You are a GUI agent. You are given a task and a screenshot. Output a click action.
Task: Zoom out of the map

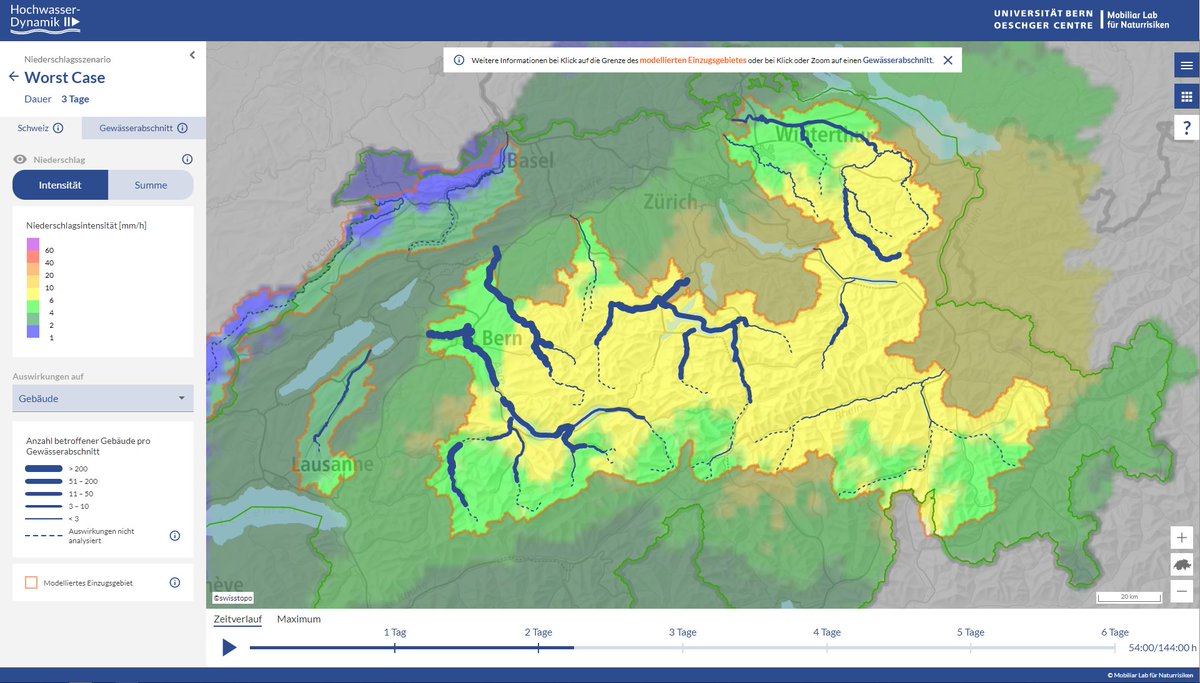(x=1182, y=592)
